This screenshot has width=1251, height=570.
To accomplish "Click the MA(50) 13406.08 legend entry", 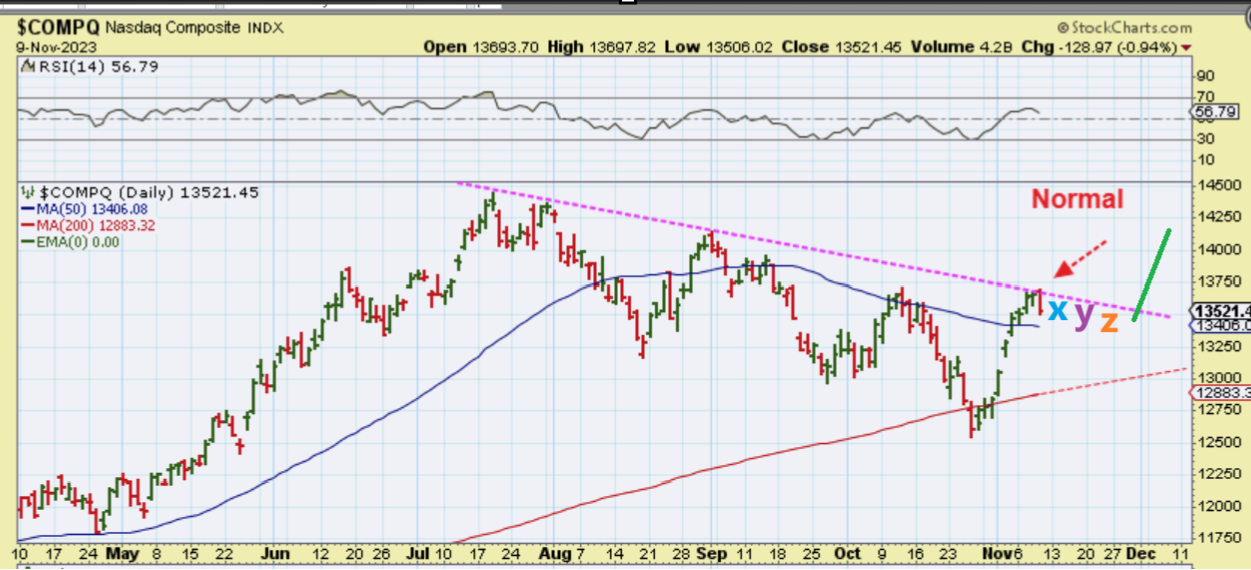I will click(86, 209).
